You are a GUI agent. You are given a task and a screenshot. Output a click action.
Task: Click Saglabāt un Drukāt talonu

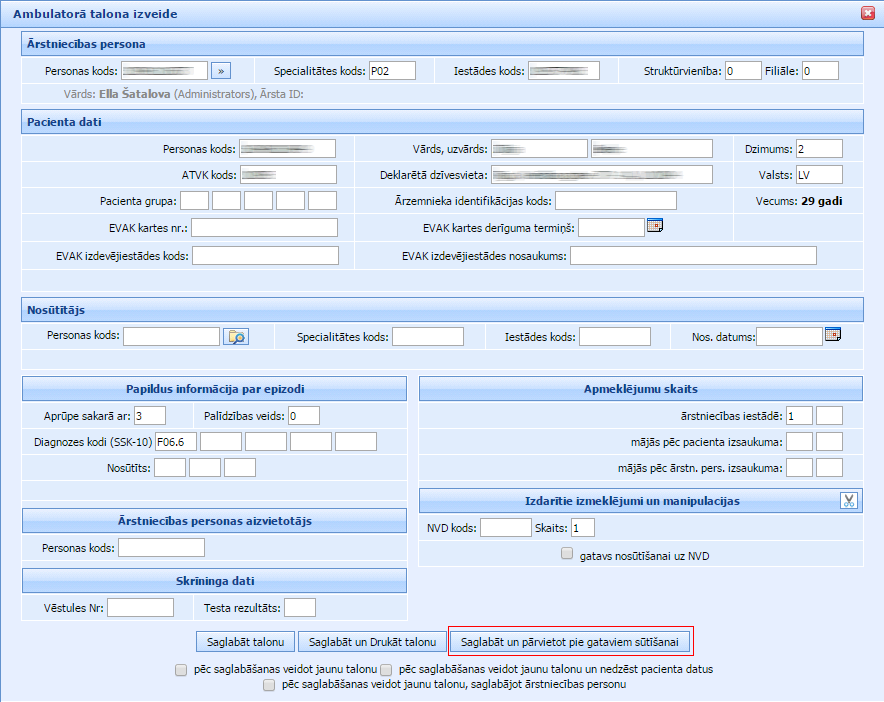point(372,641)
